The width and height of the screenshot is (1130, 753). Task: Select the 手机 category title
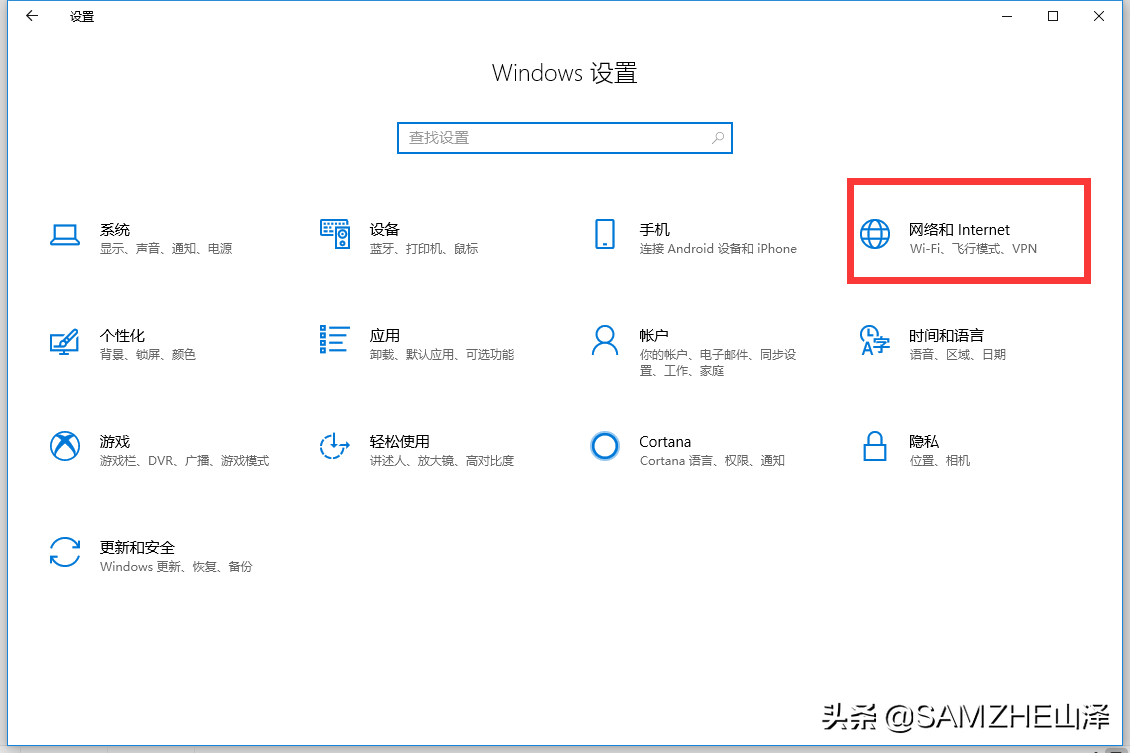pyautogui.click(x=654, y=229)
